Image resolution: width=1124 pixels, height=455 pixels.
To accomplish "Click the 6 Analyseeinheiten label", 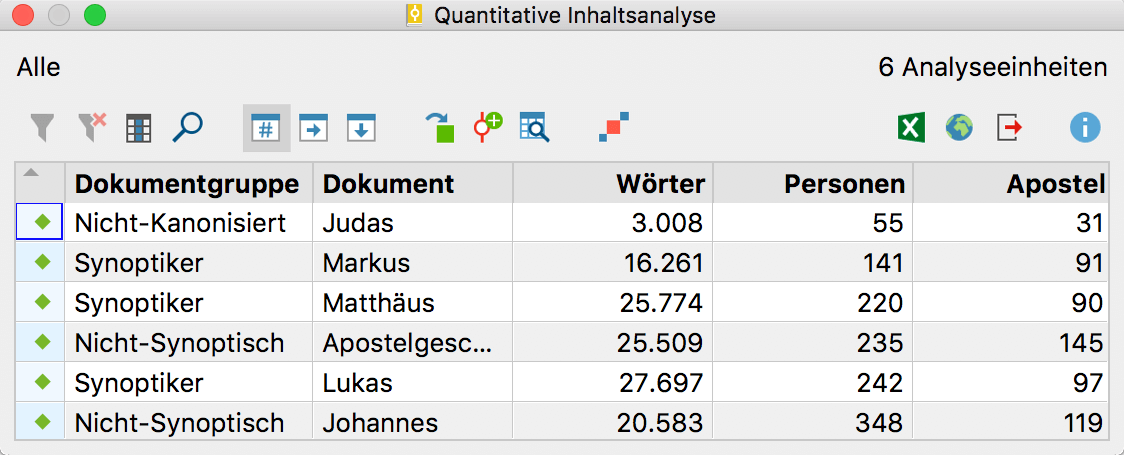I will 993,67.
